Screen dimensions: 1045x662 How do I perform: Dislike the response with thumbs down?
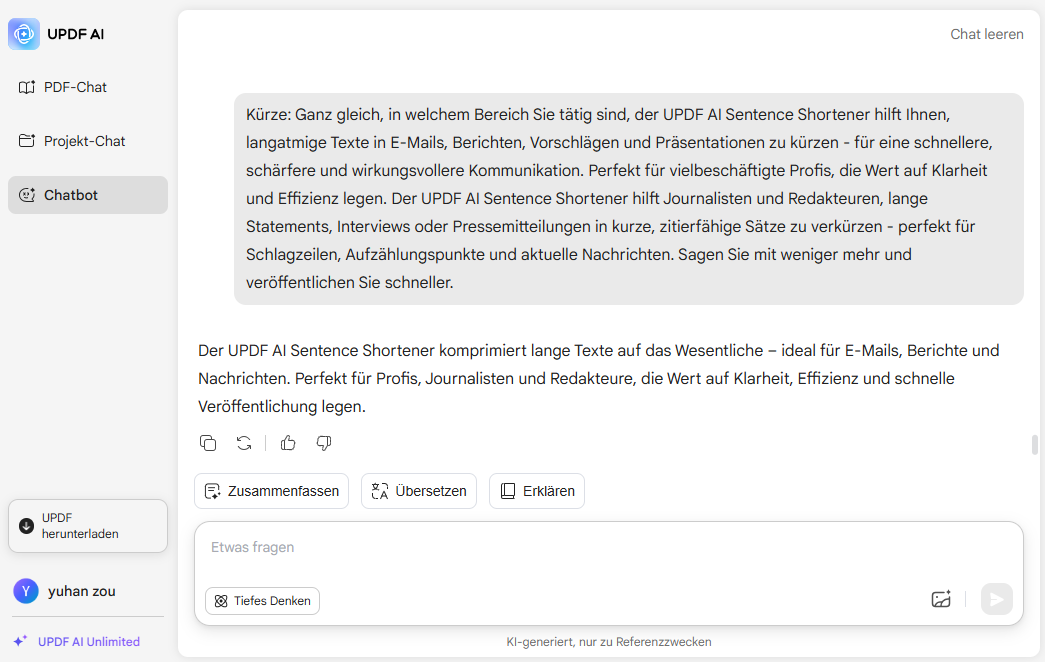pos(324,443)
